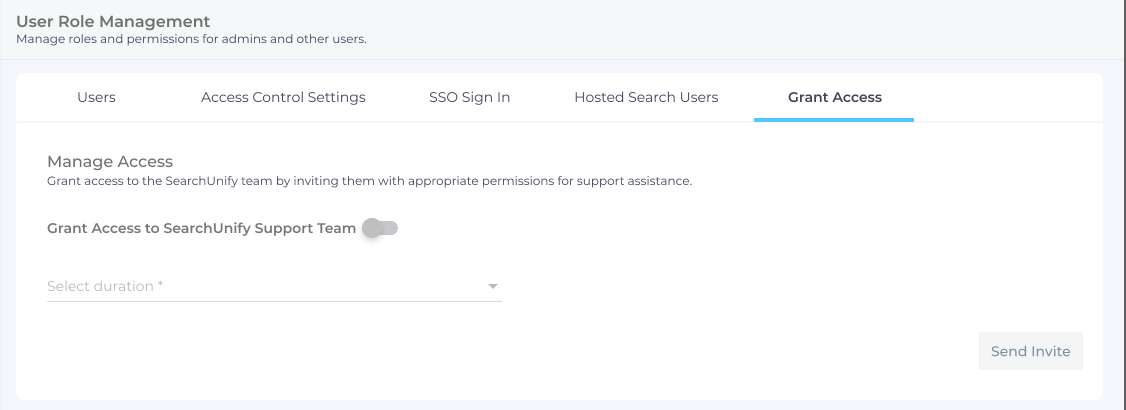
Task: Click the Manage Access section heading
Action: [x=110, y=161]
